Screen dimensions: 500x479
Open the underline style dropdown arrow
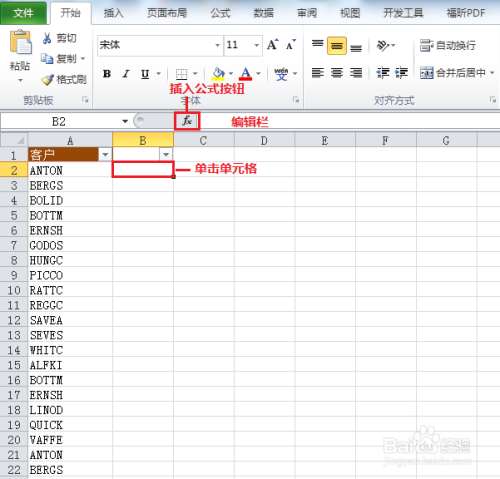point(158,74)
